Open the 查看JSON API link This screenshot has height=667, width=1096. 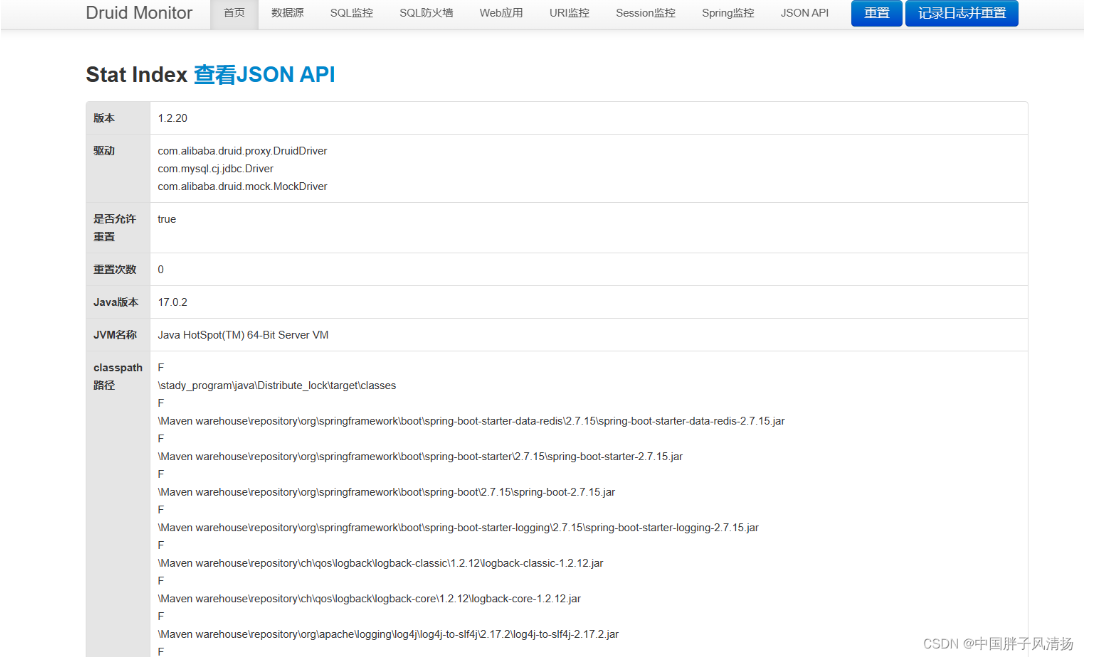coord(264,74)
